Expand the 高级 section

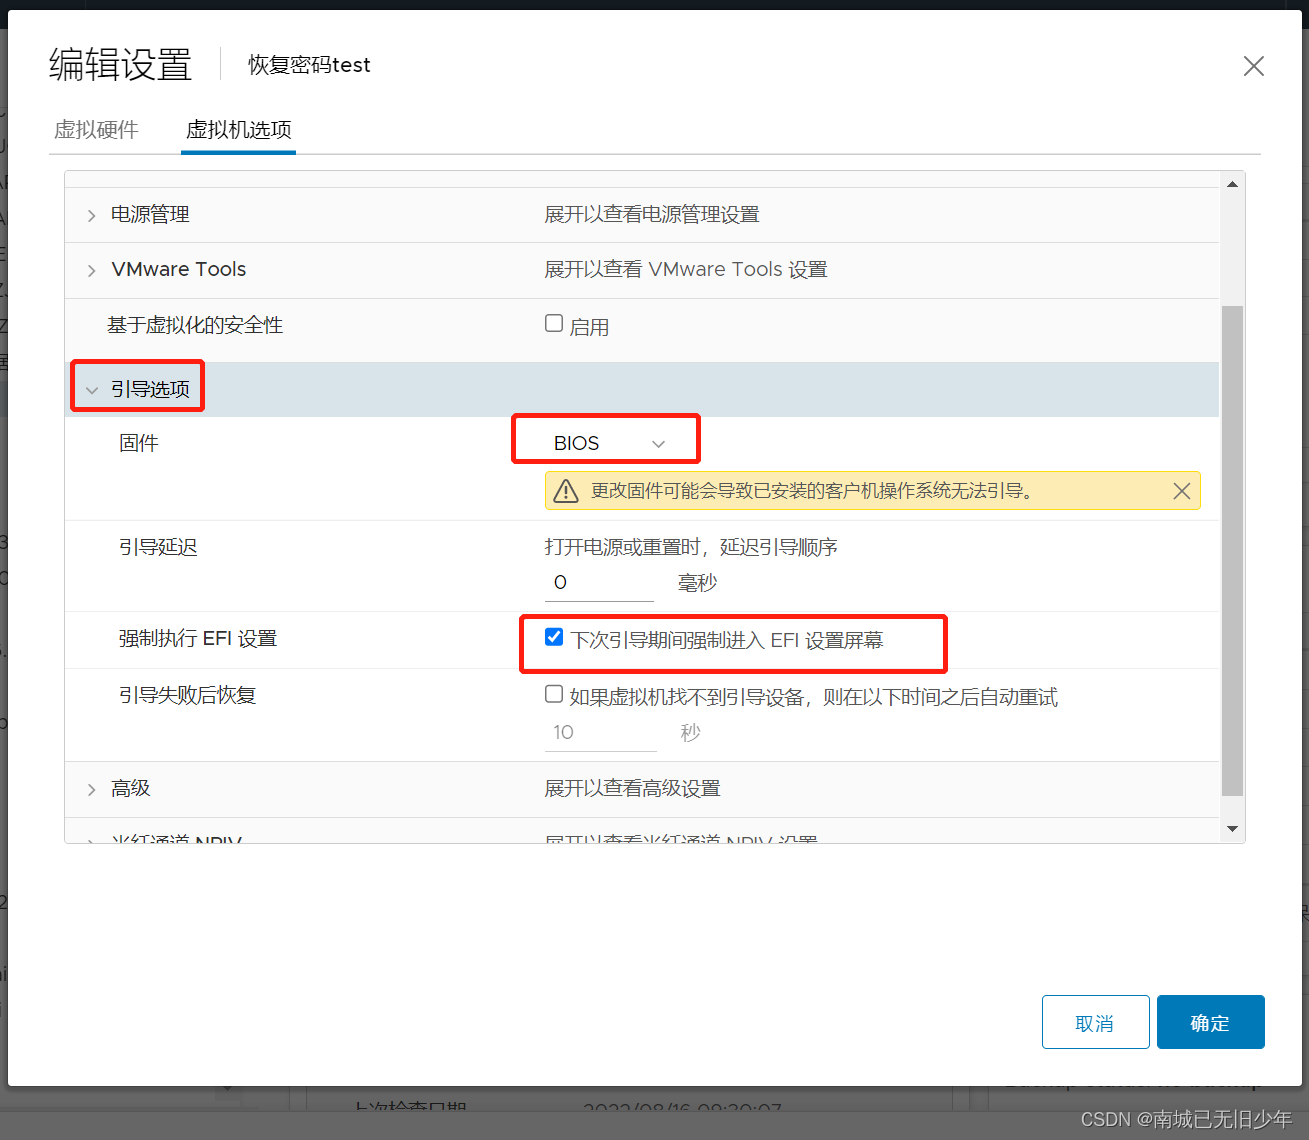click(x=91, y=790)
